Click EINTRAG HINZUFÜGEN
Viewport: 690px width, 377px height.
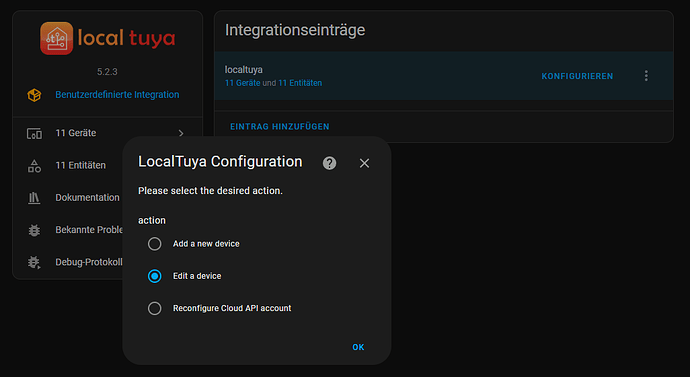279,127
